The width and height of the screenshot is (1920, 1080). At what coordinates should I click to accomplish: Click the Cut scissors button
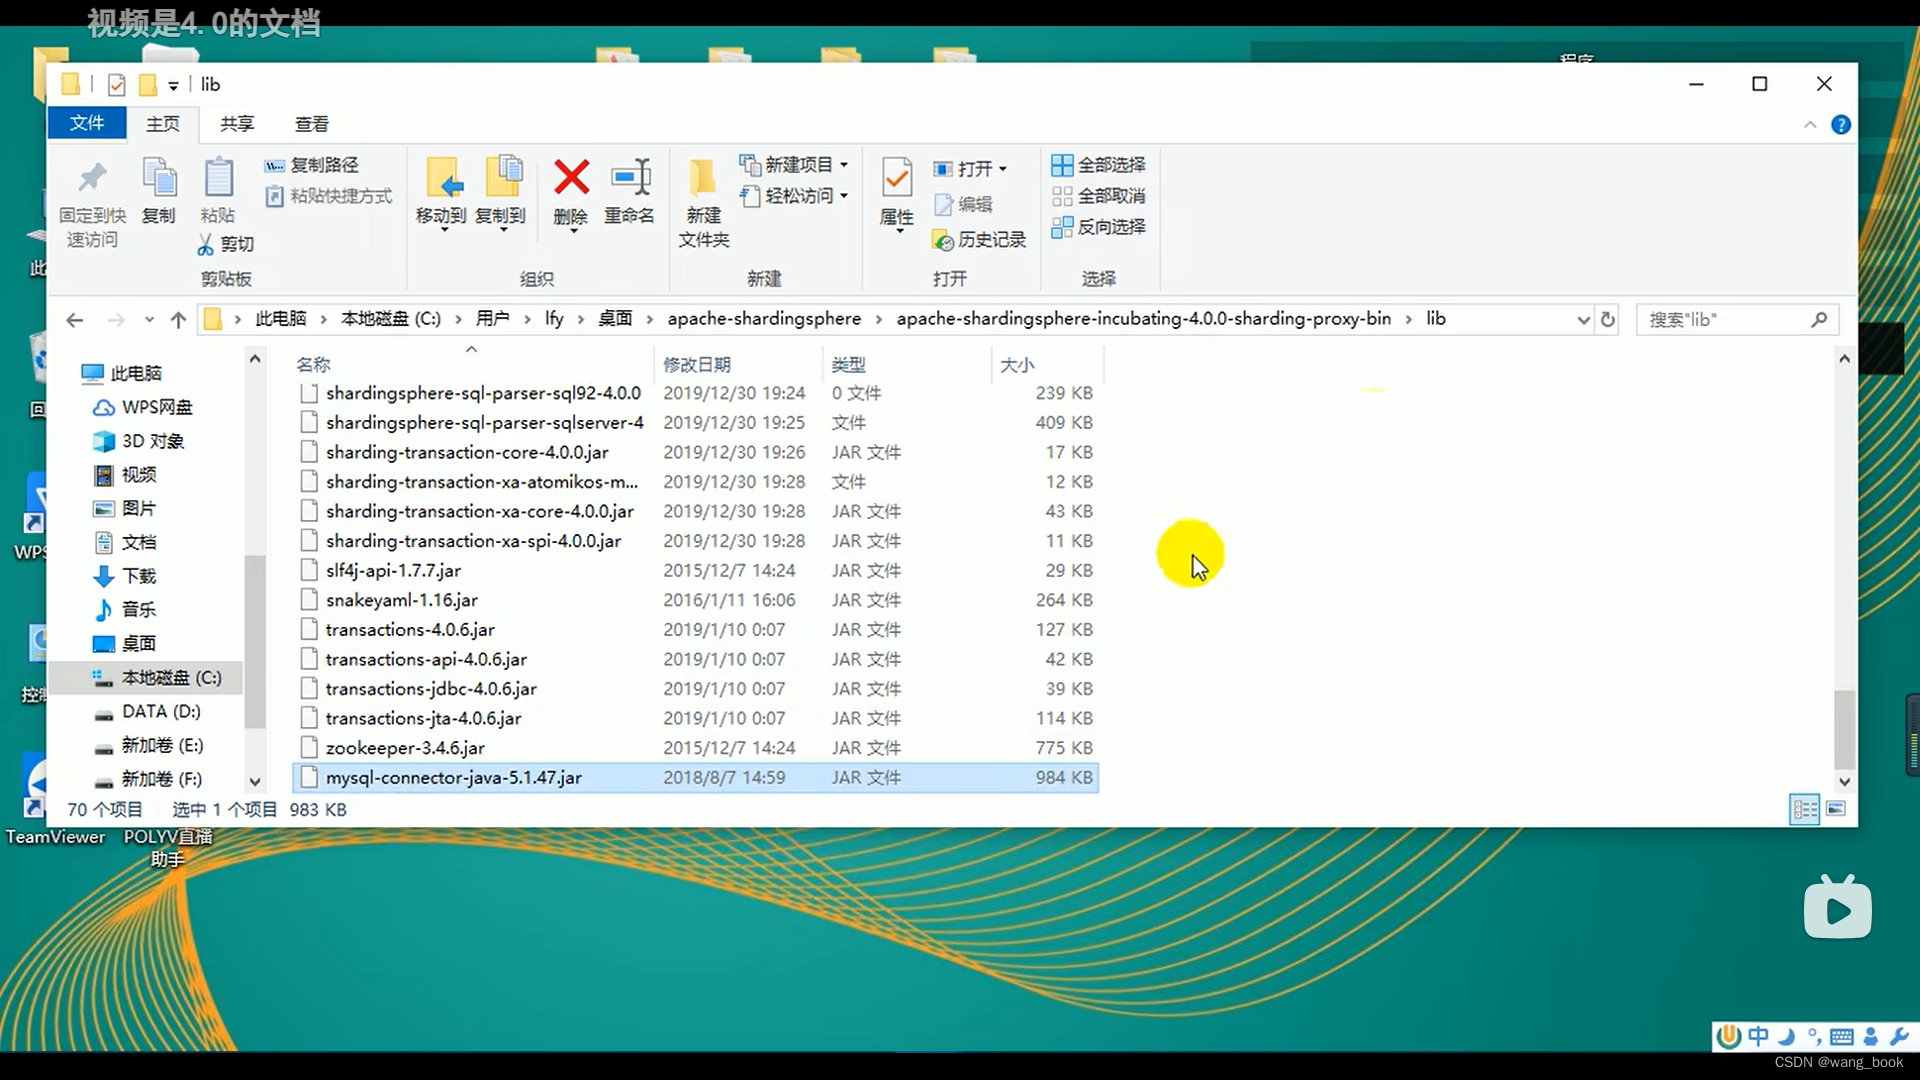[x=226, y=244]
